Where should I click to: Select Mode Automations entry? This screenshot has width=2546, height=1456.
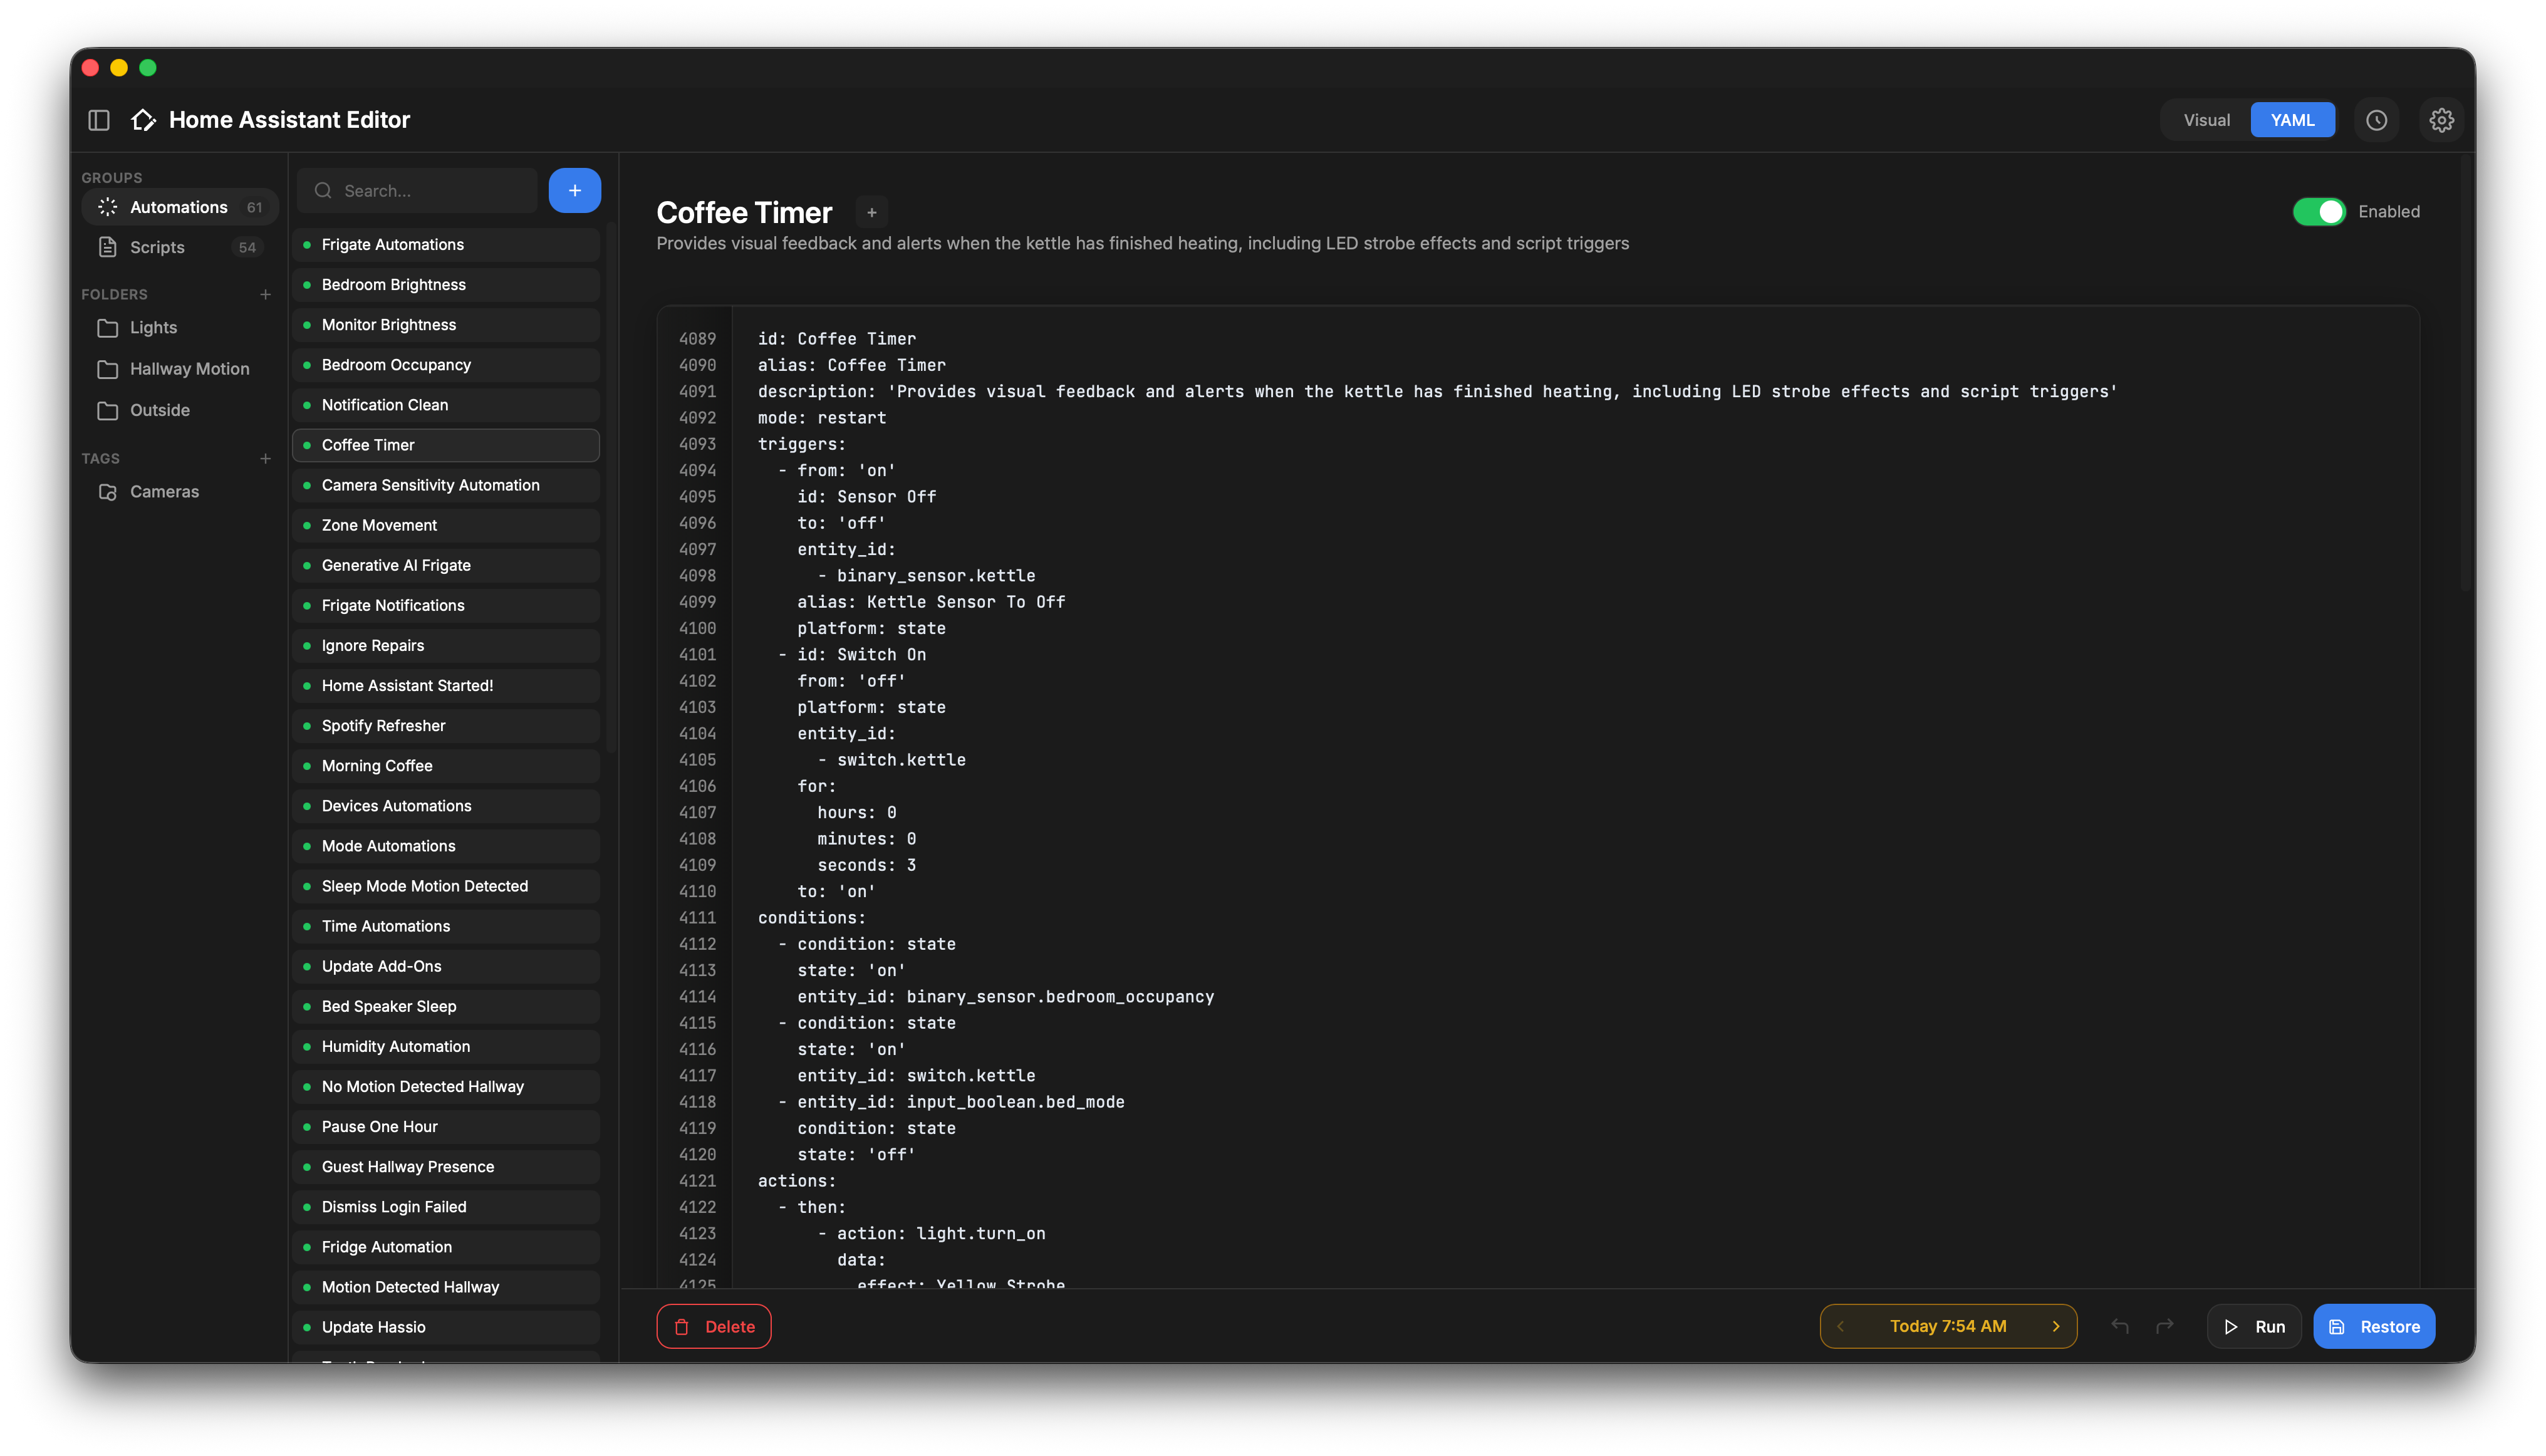pyautogui.click(x=446, y=846)
